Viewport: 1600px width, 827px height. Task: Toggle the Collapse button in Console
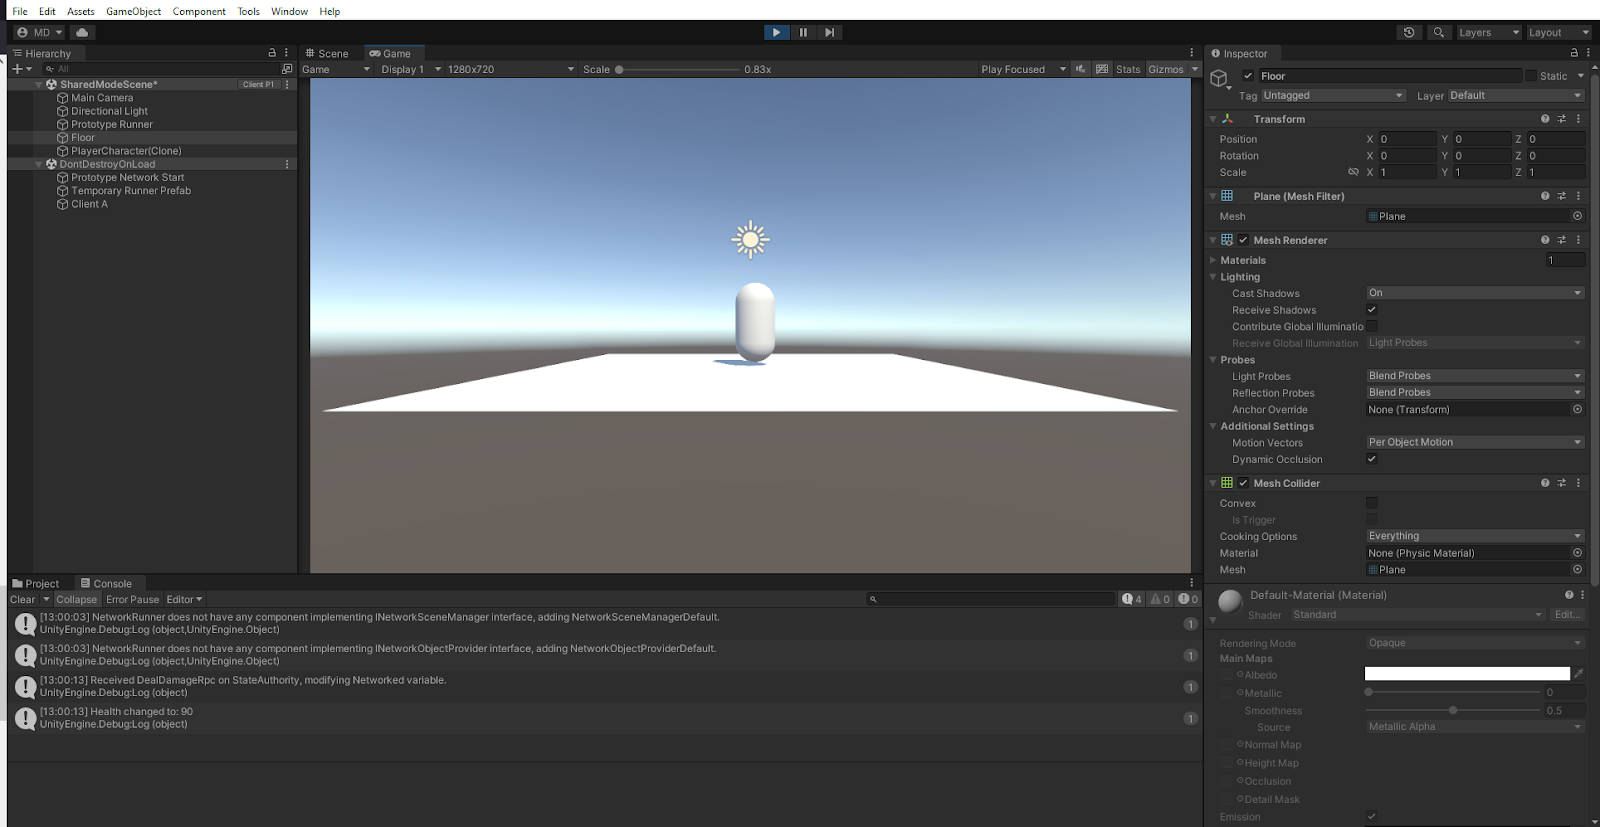(x=76, y=599)
